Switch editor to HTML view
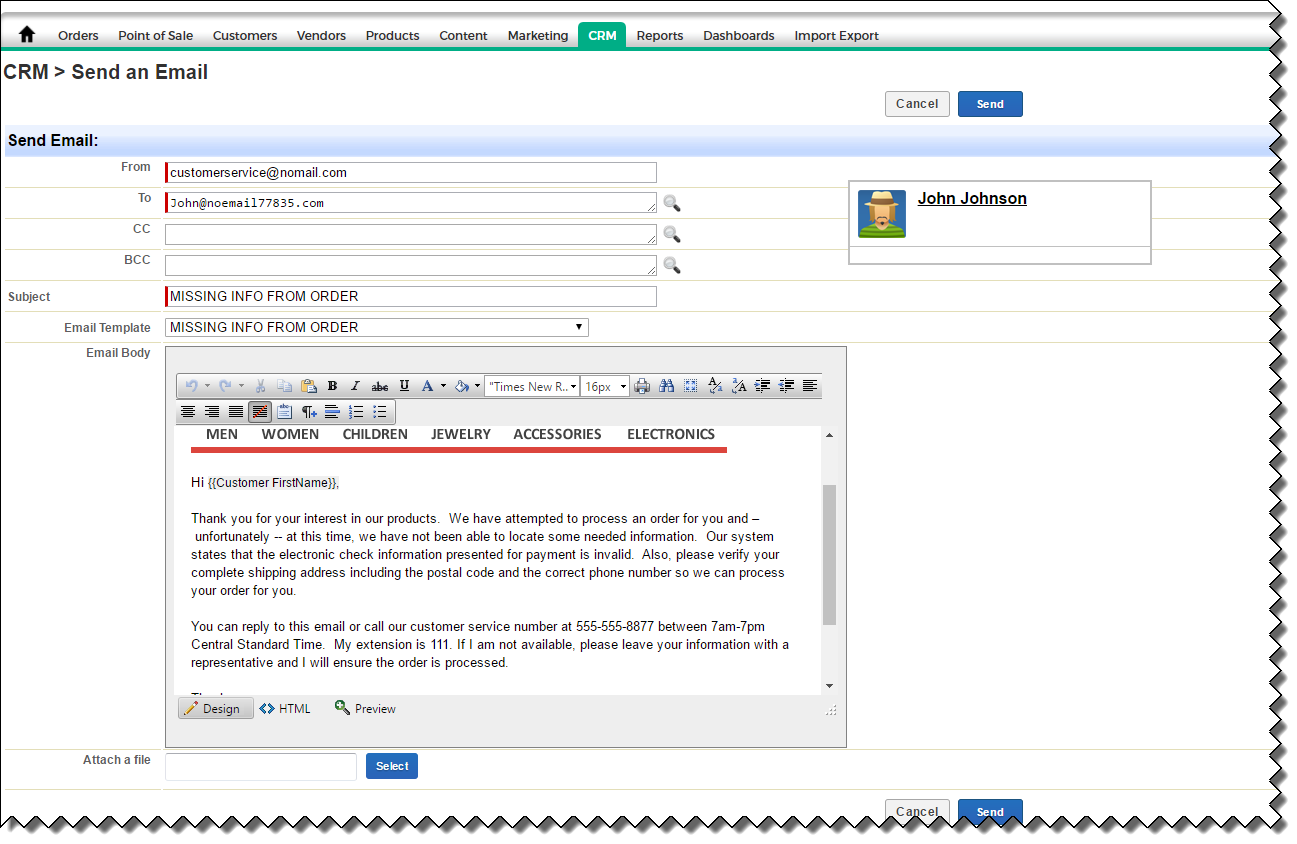1297x844 pixels. [x=285, y=708]
